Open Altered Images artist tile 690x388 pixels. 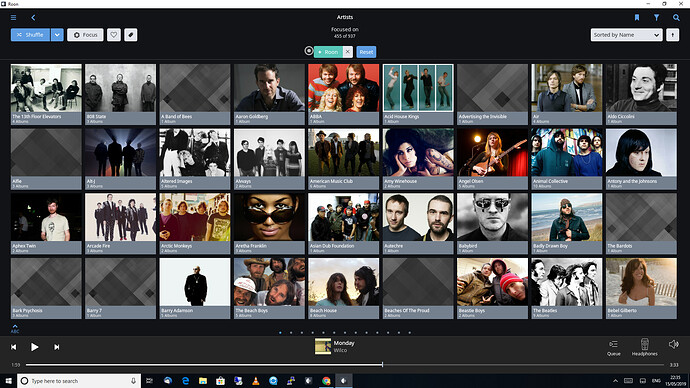pos(195,159)
